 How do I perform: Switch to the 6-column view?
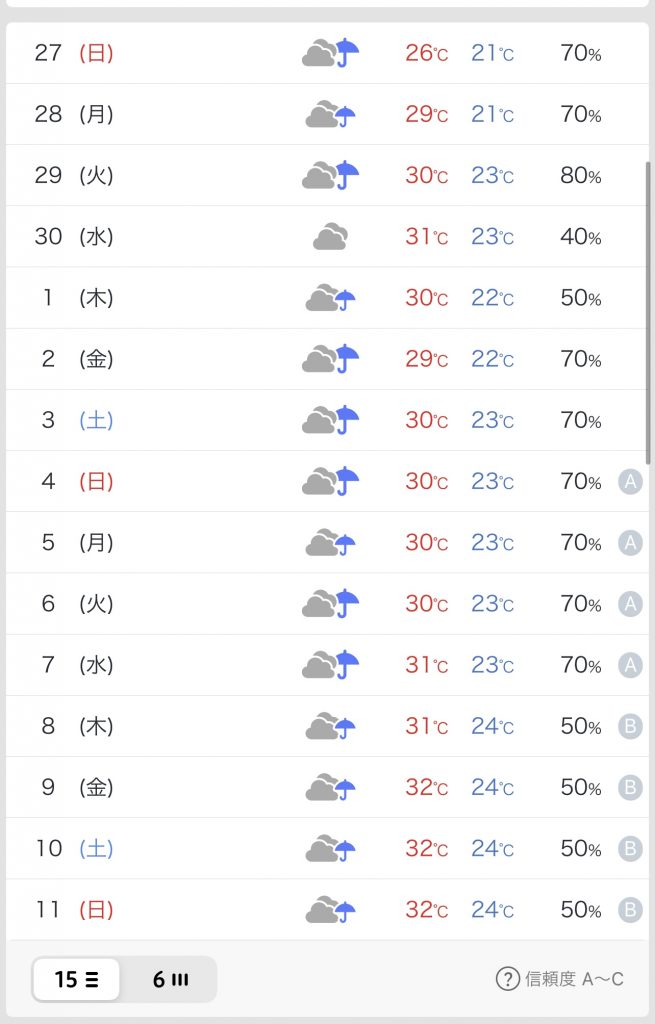[170, 979]
